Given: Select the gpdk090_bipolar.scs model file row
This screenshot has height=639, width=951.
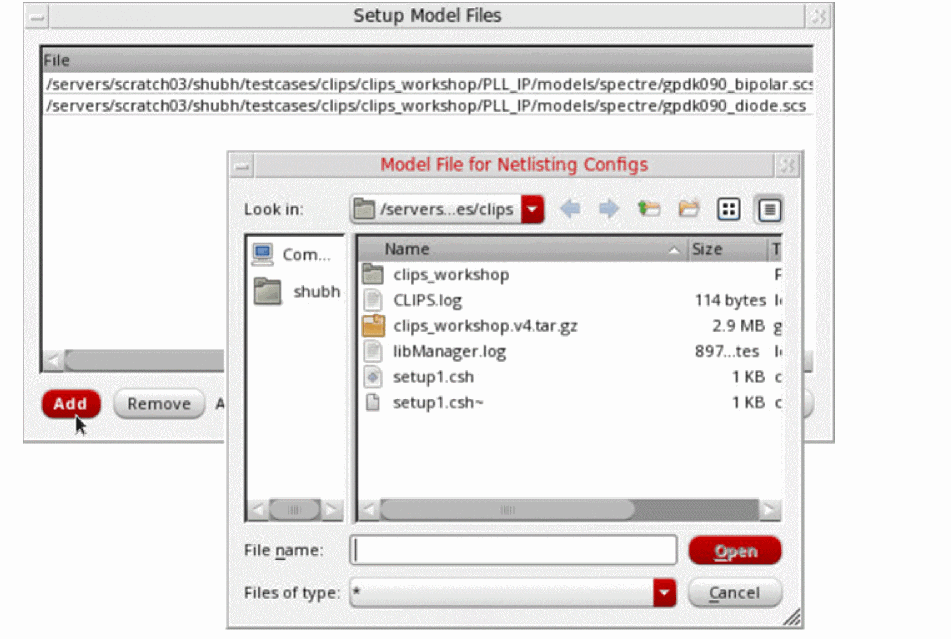Looking at the screenshot, I should point(428,84).
